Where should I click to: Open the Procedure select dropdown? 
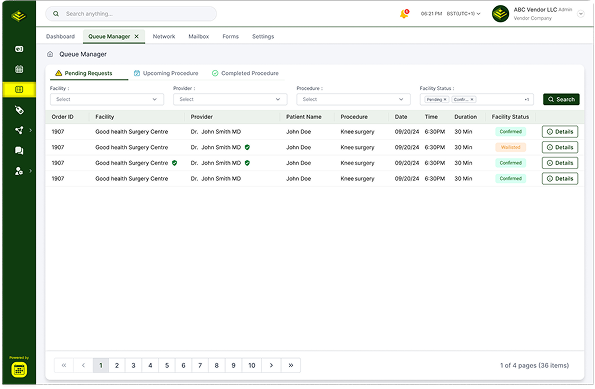(x=354, y=99)
